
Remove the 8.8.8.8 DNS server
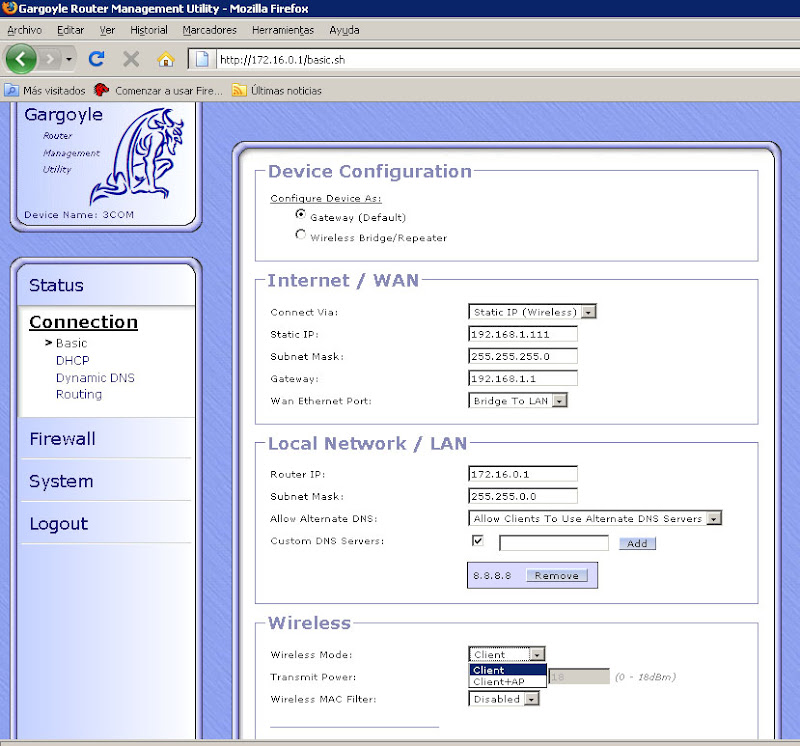click(556, 576)
